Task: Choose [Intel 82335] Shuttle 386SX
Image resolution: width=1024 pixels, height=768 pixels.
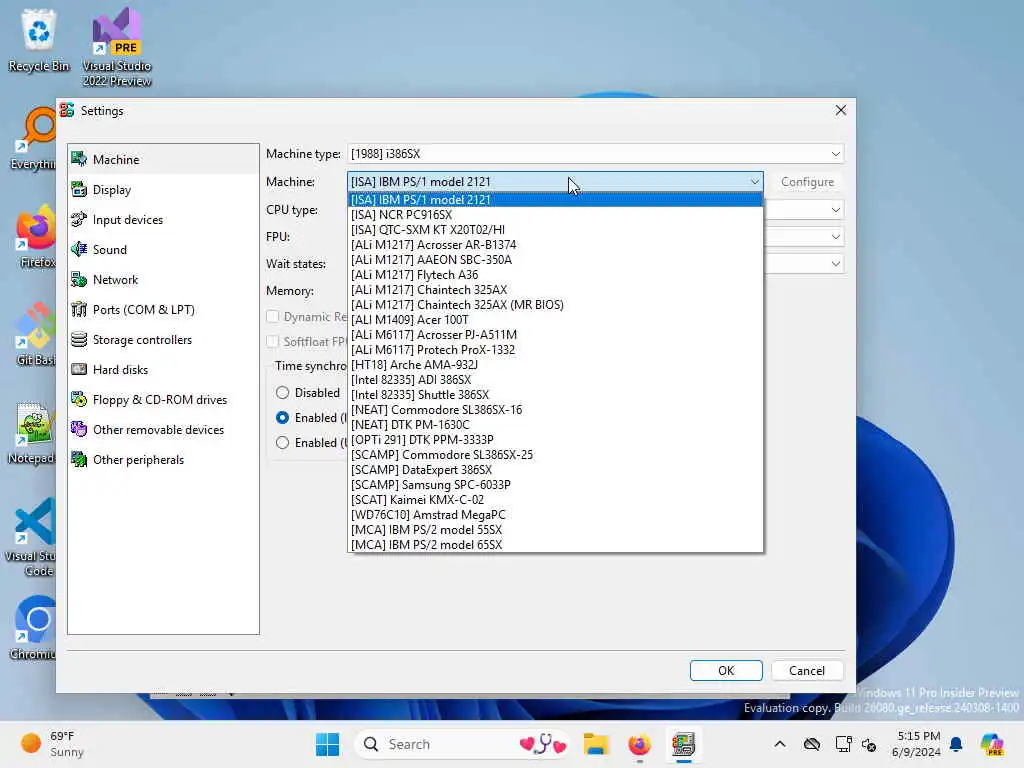Action: click(x=555, y=395)
